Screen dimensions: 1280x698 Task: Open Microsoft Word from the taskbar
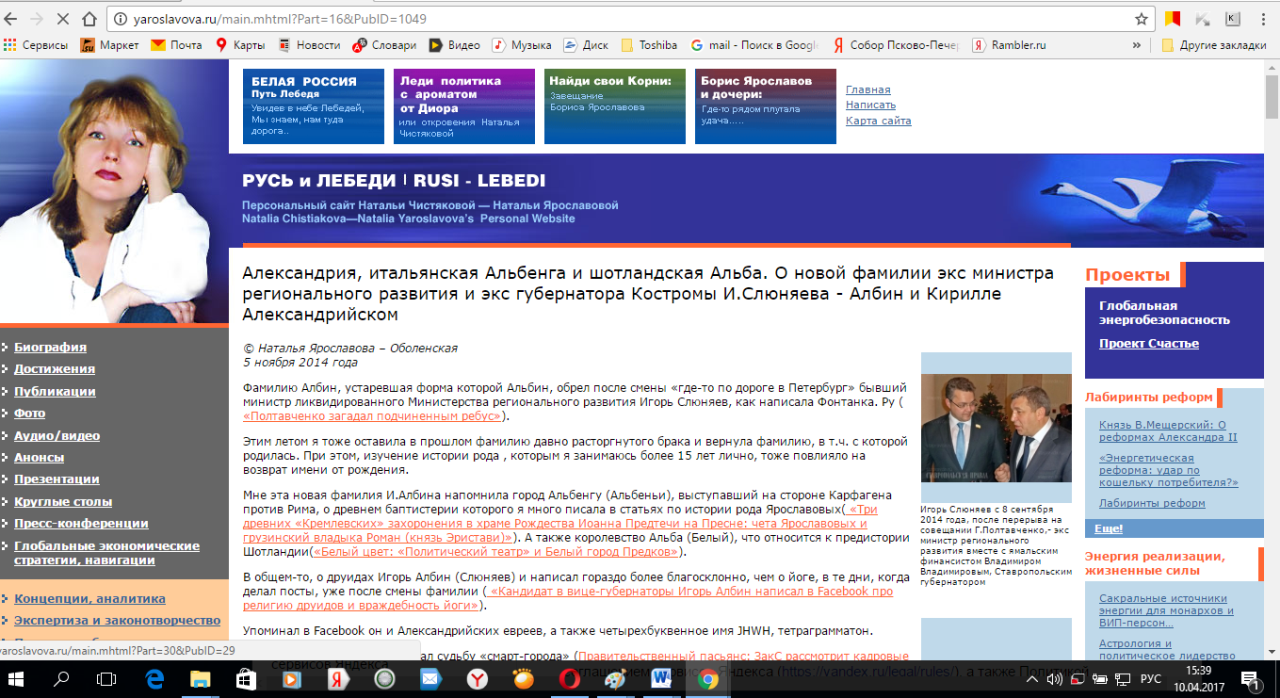tap(661, 678)
